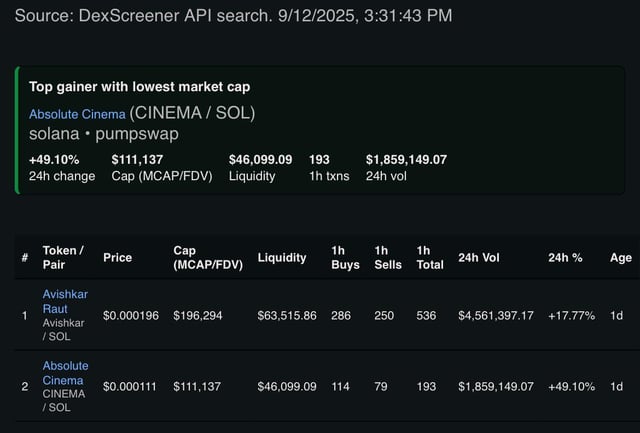Image resolution: width=640 pixels, height=433 pixels.
Task: Click the $4,561,397.17 volume cell
Action: tap(496, 316)
